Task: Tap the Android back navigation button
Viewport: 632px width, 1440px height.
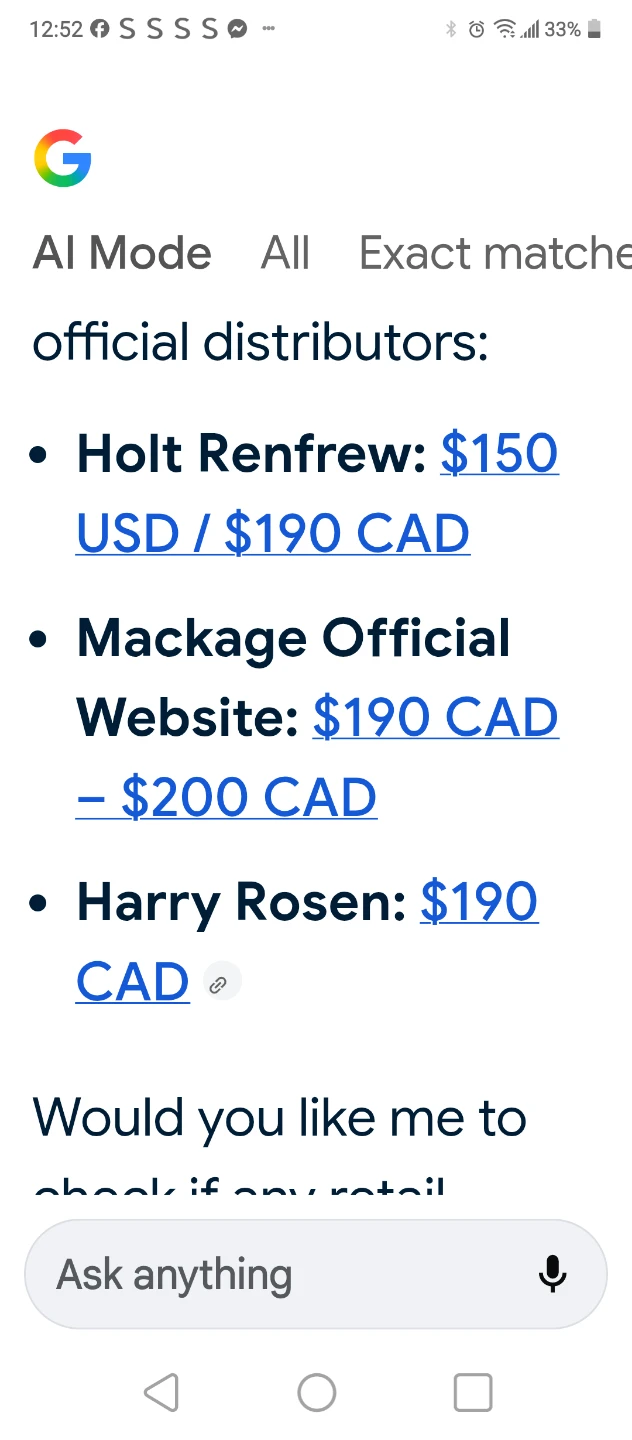Action: pyautogui.click(x=162, y=1392)
